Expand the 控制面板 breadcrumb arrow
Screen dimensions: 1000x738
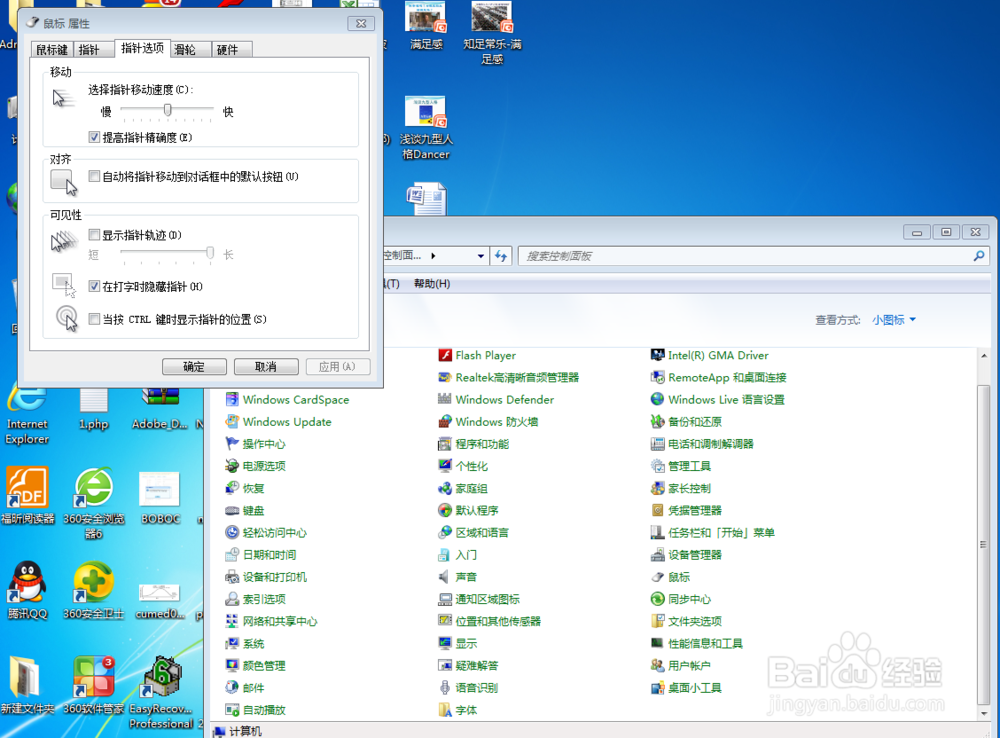[433, 256]
